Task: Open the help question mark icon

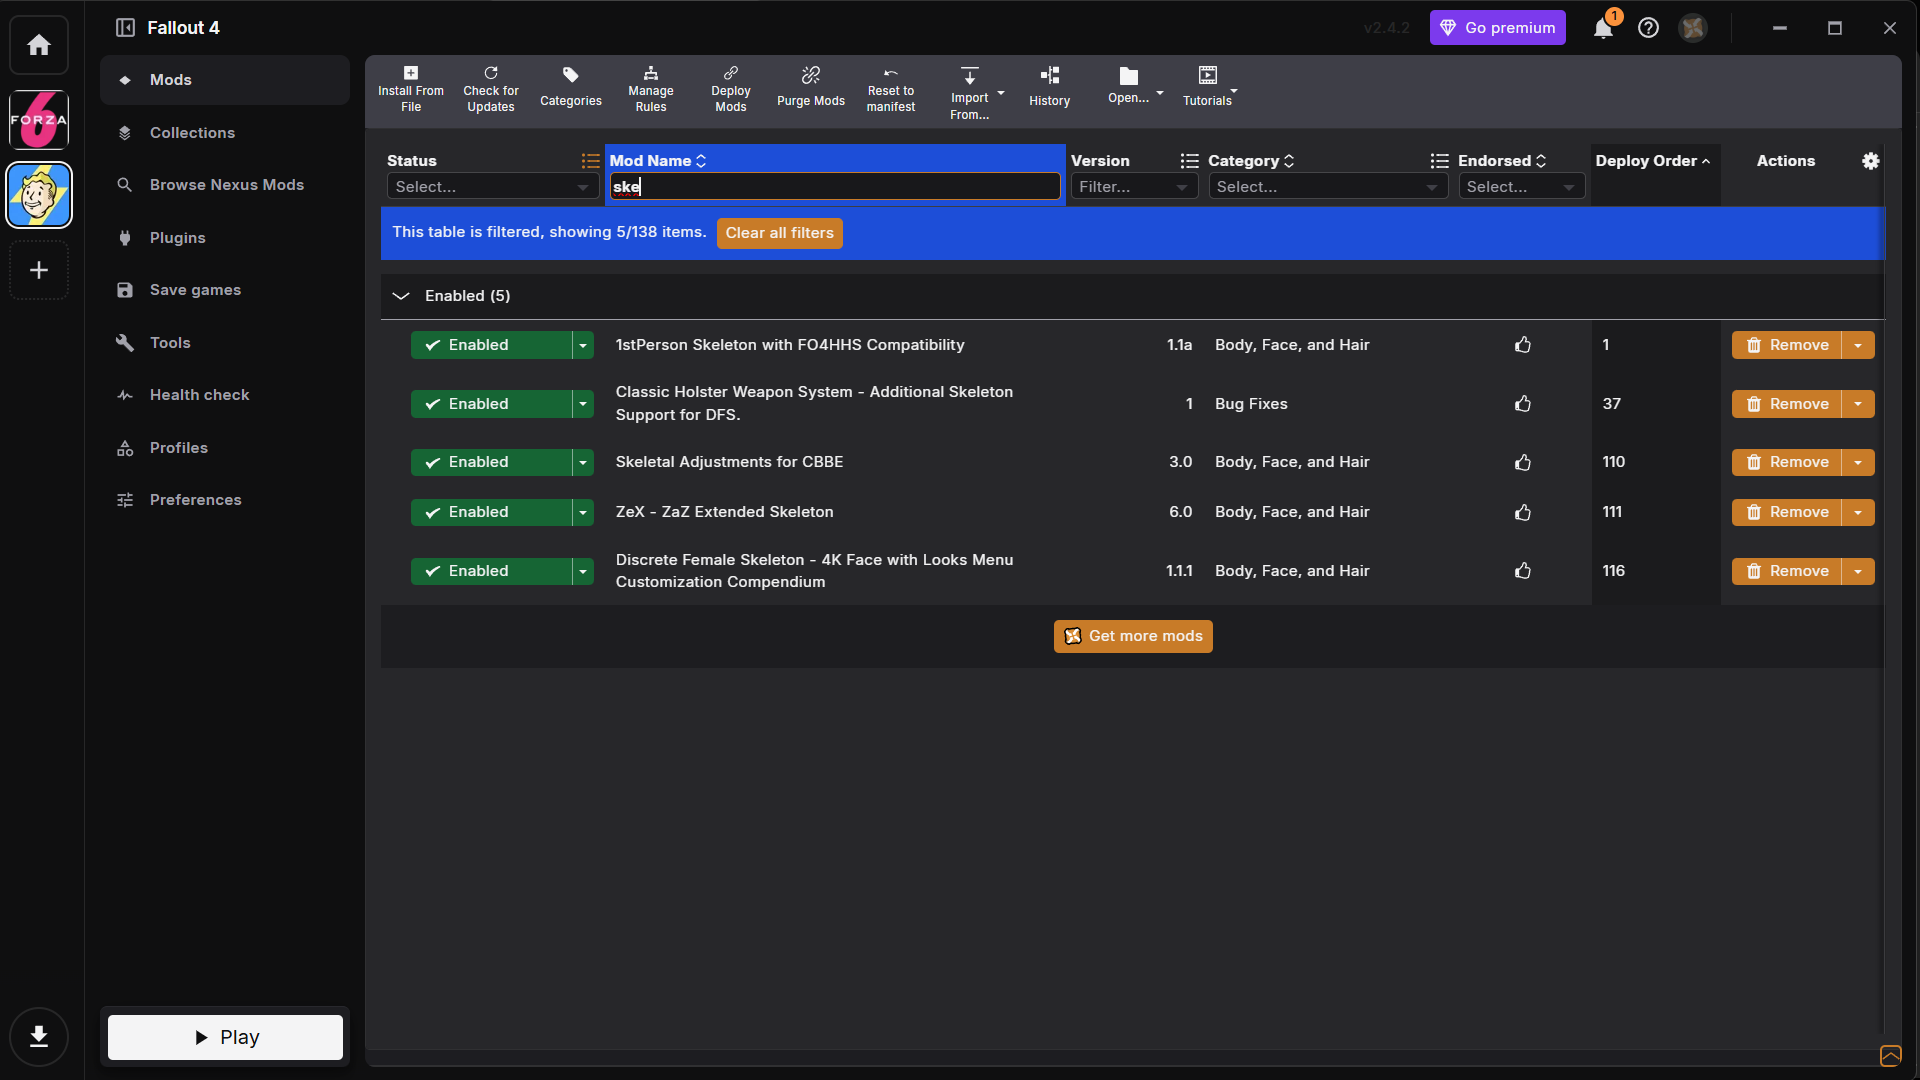Action: tap(1649, 28)
